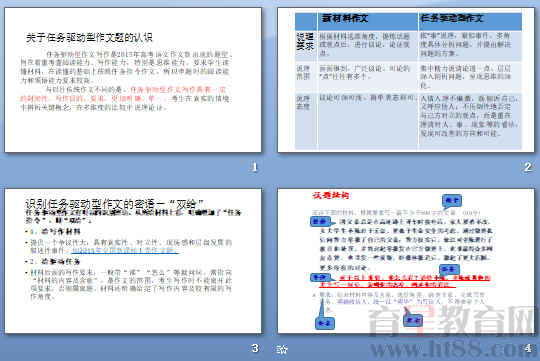This screenshot has height=361, width=540.
Task: Click slide number 3 label
Action: (255, 348)
